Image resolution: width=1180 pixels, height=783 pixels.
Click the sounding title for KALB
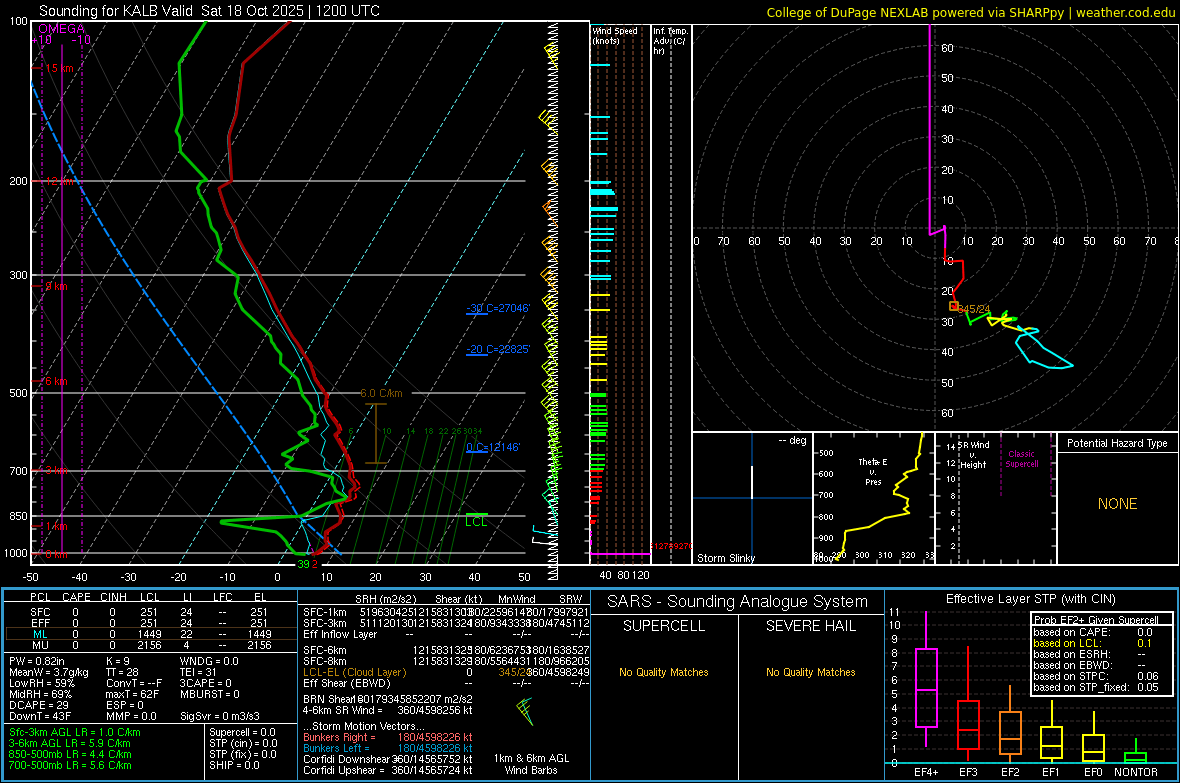coord(209,11)
